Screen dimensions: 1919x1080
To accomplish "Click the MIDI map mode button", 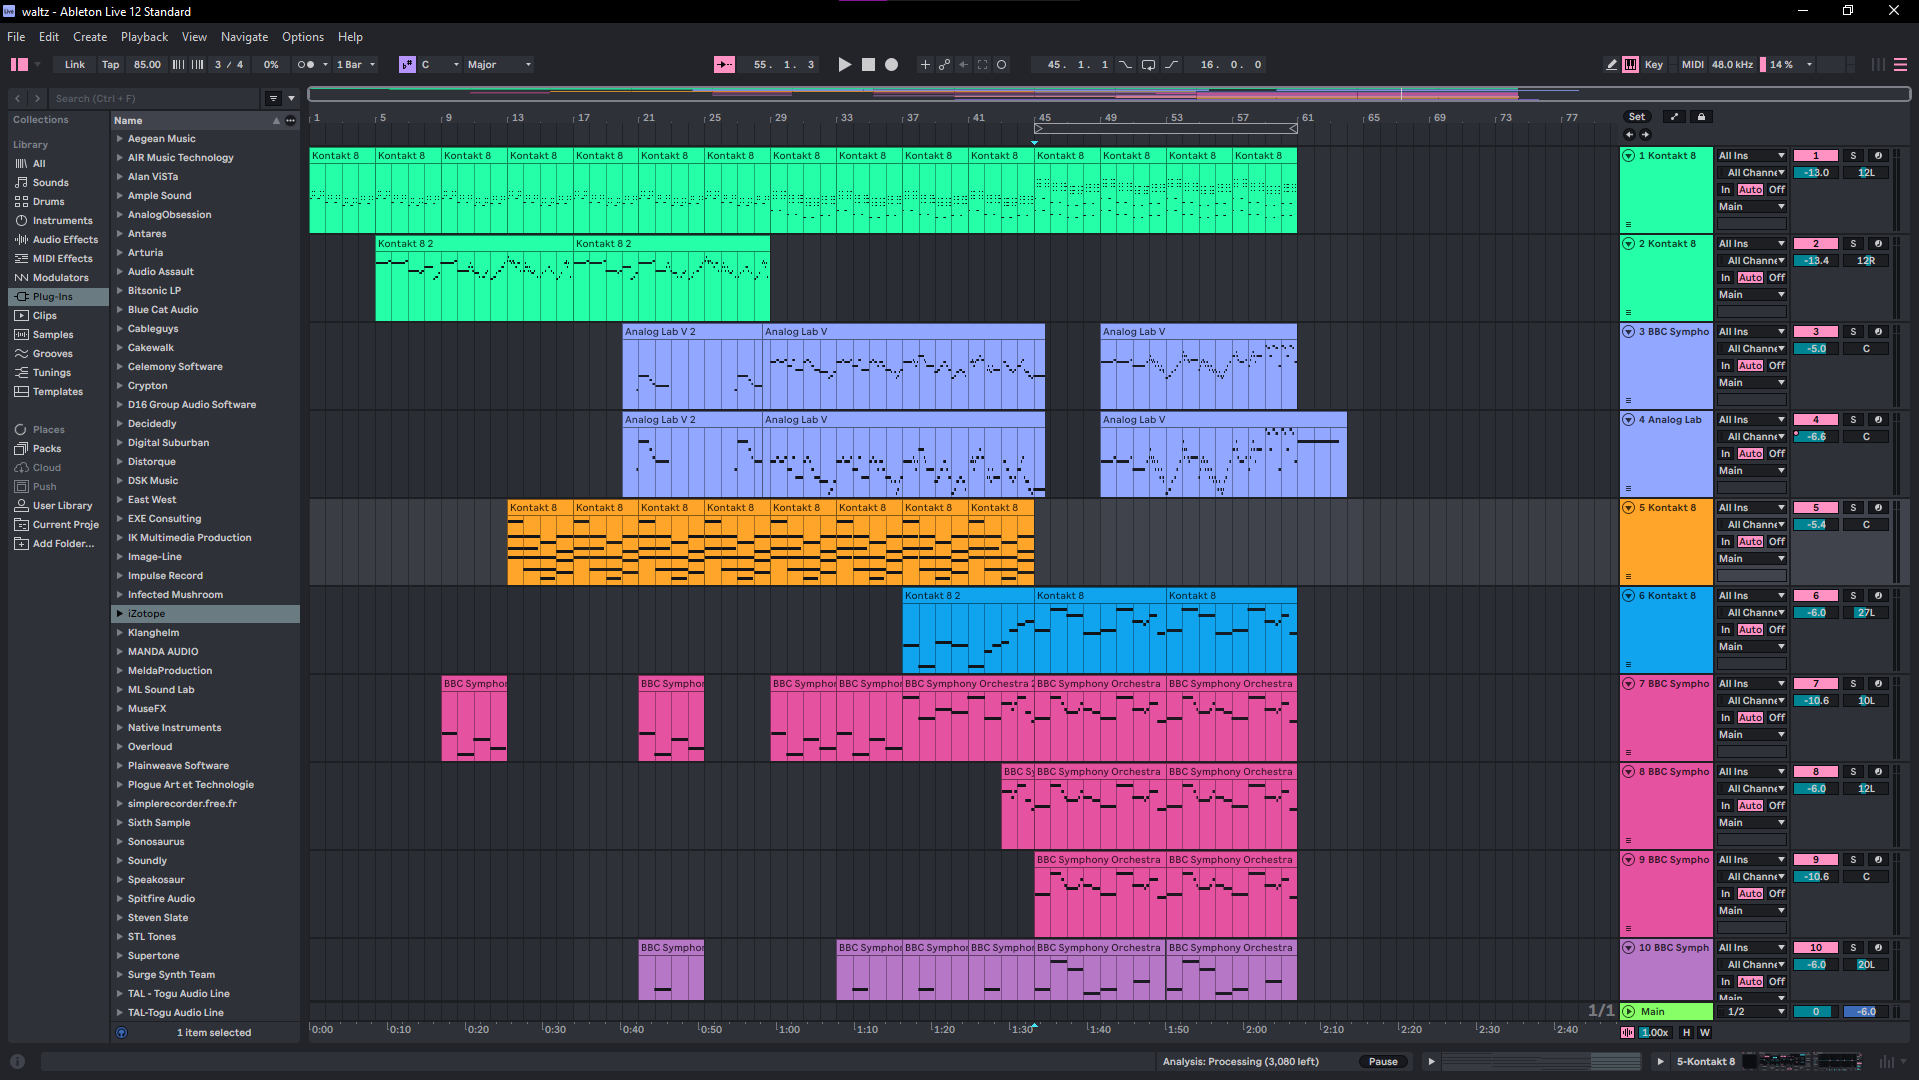I will click(1692, 65).
